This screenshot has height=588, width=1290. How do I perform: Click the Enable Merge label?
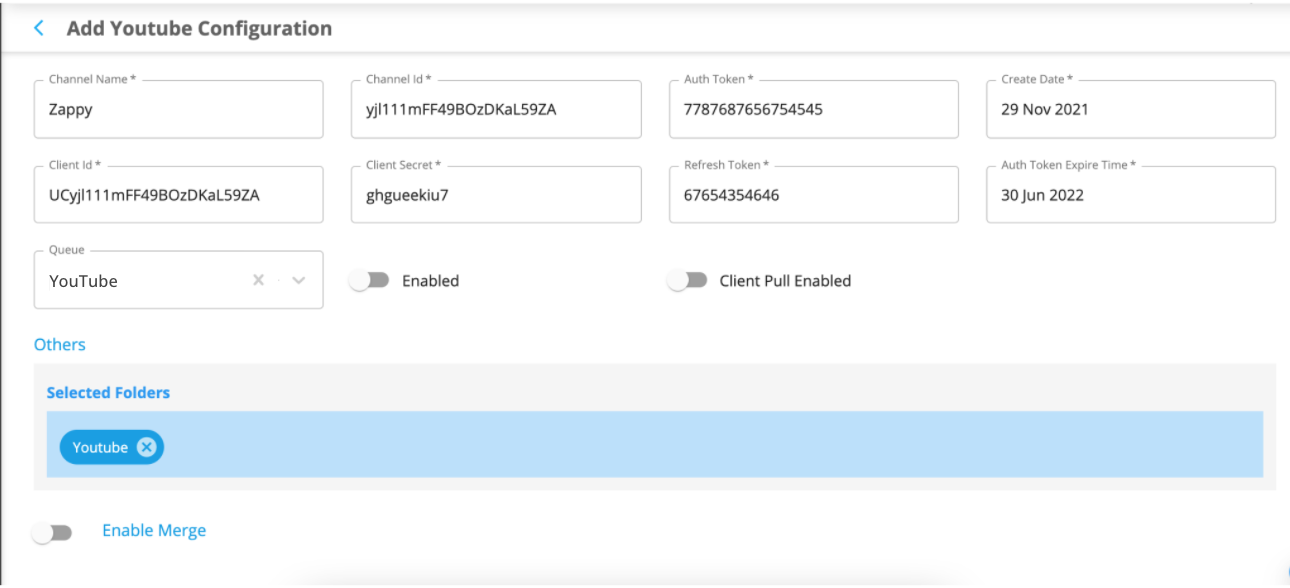click(154, 530)
